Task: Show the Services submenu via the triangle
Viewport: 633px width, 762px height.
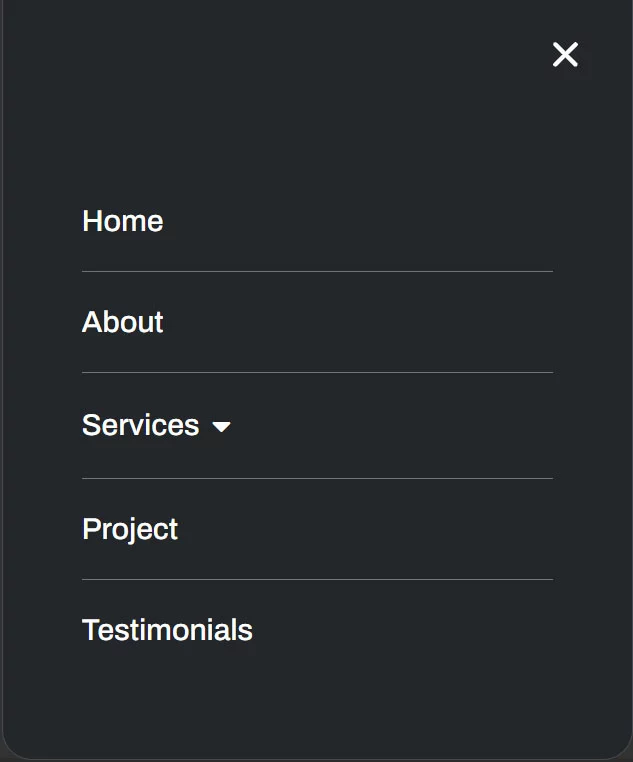Action: click(x=222, y=427)
